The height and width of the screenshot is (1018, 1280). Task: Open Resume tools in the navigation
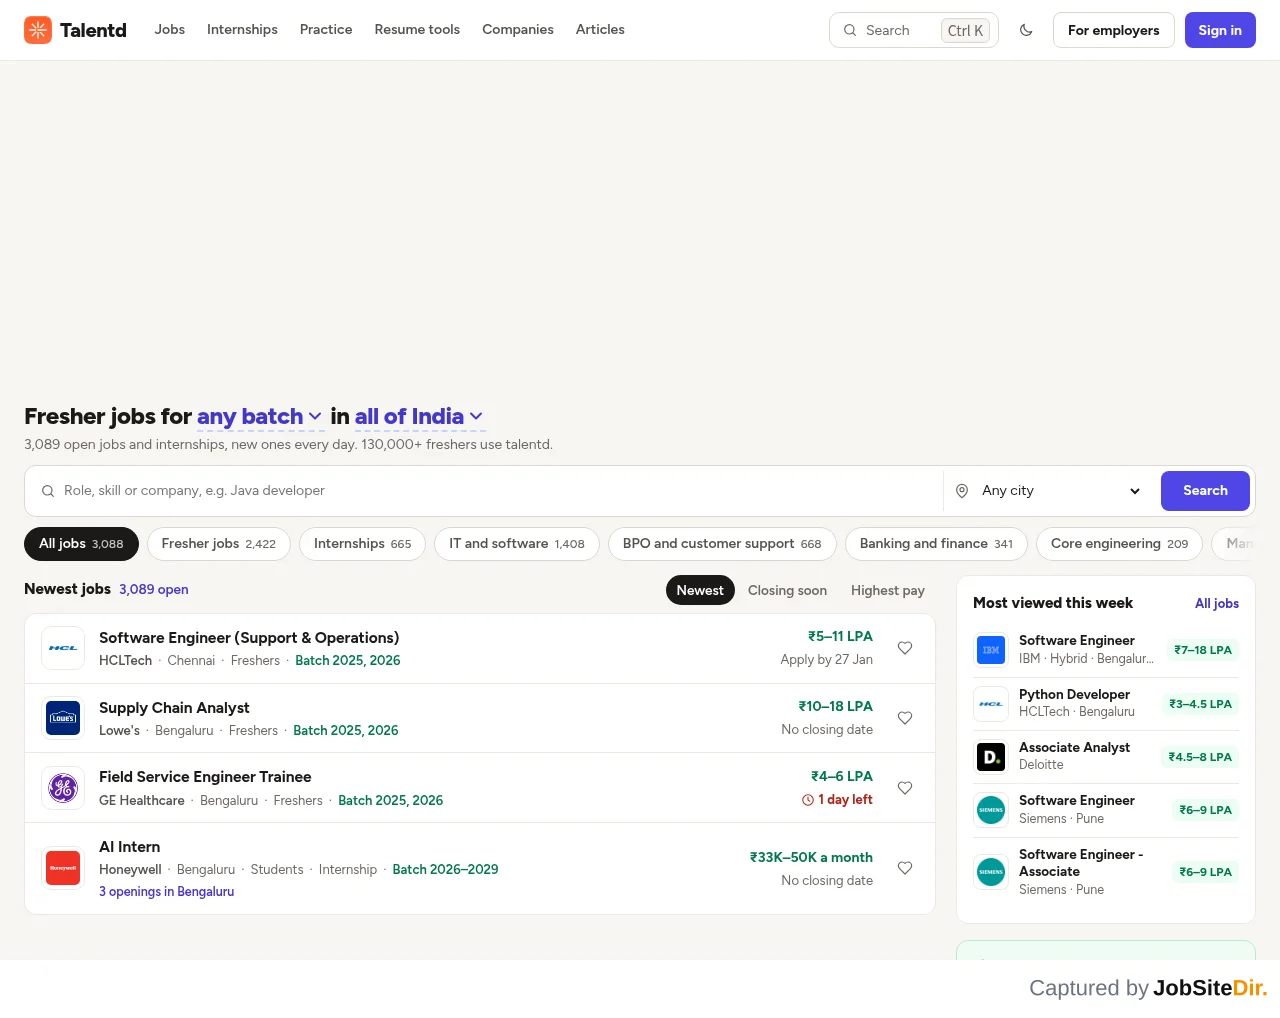[417, 30]
